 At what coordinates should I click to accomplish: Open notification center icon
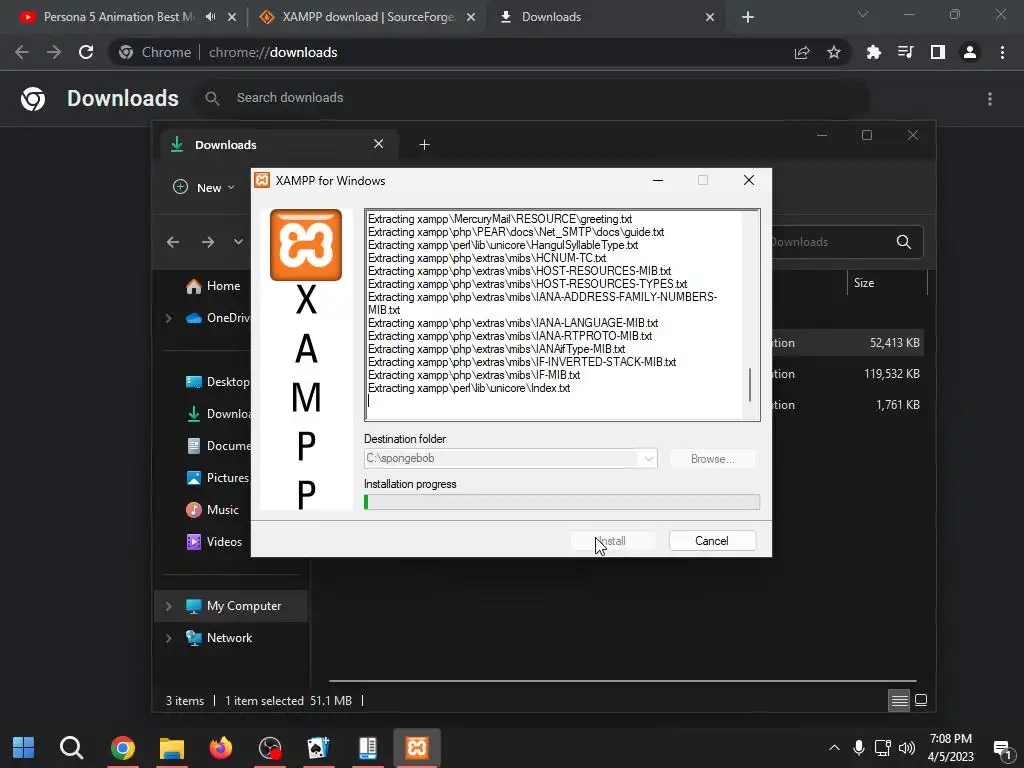pyautogui.click(x=1002, y=748)
